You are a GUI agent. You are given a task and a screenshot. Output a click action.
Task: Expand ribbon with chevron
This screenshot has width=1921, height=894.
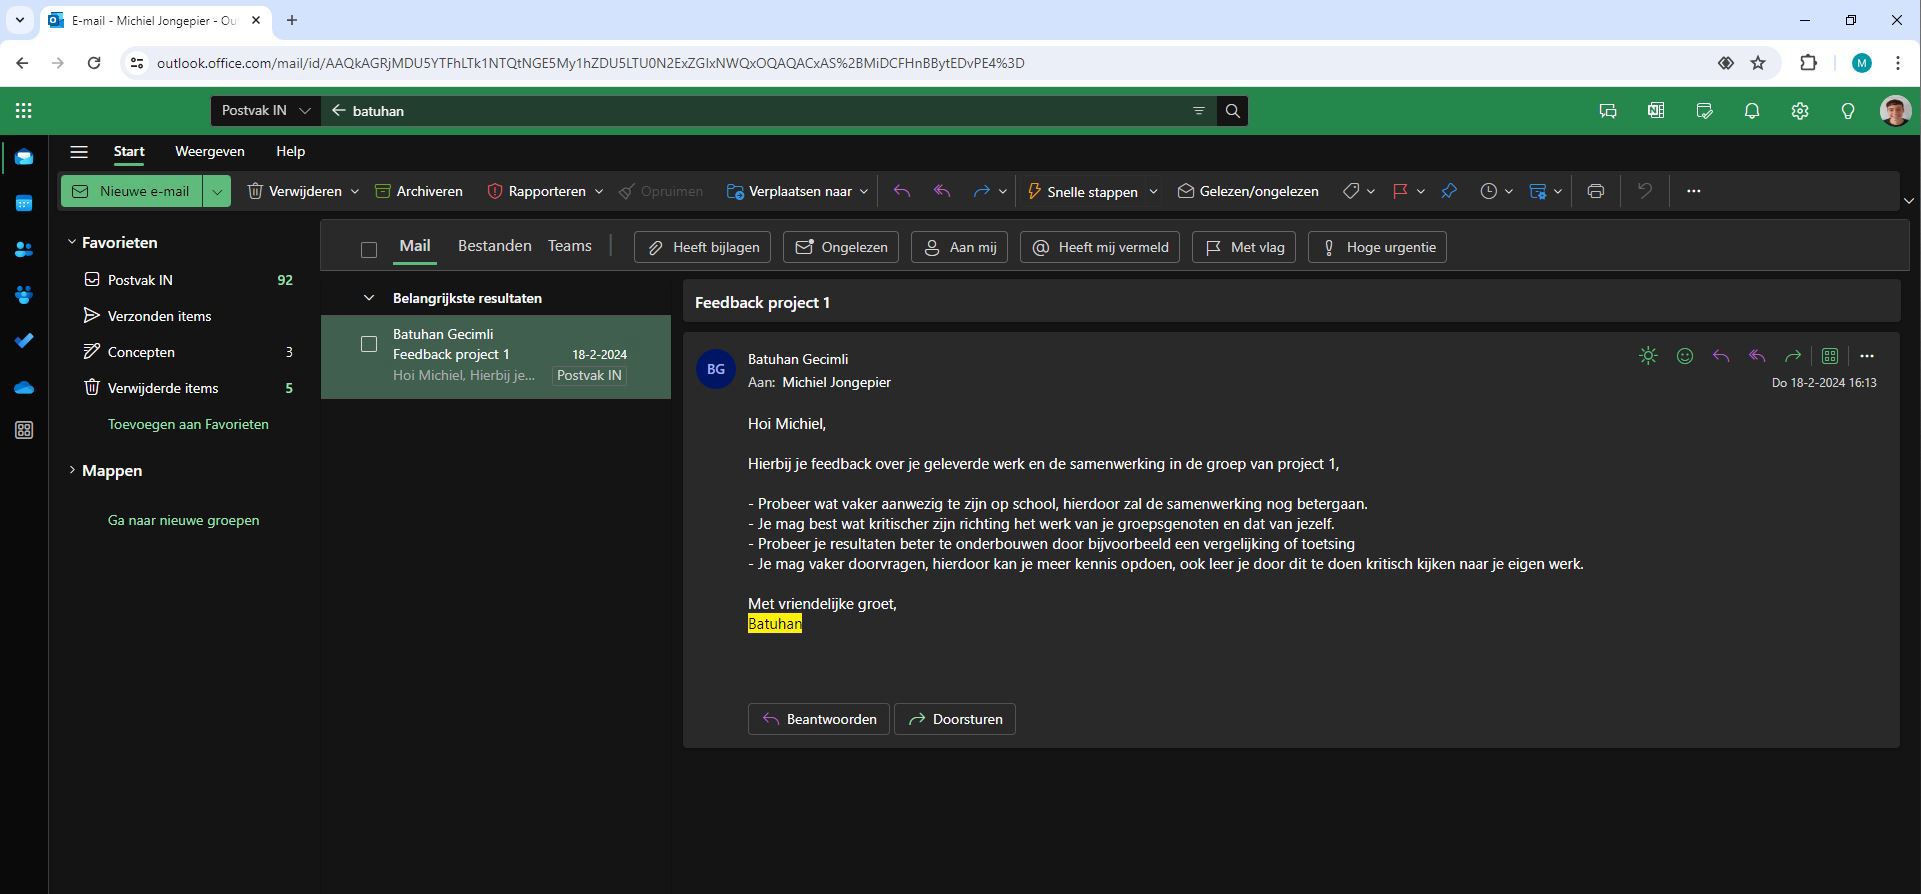coord(1909,201)
